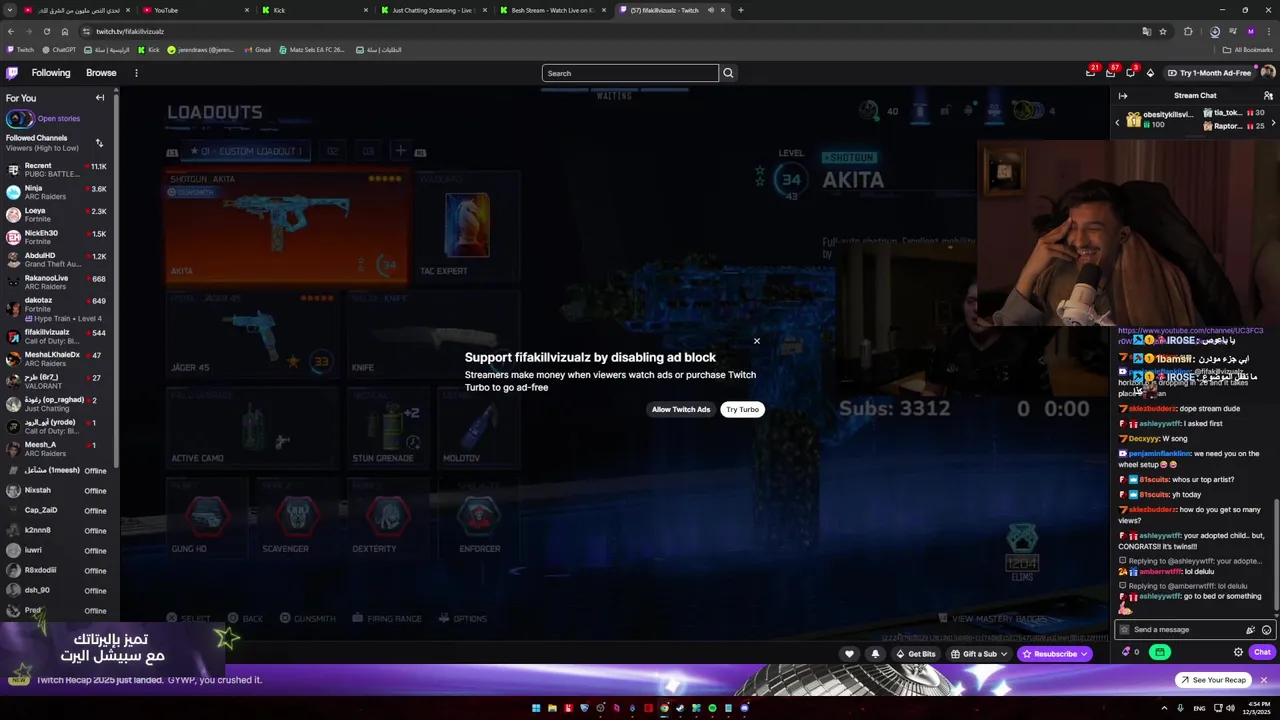This screenshot has width=1280, height=720.
Task: Open the celebration icon in message box
Action: pyautogui.click(x=1250, y=630)
